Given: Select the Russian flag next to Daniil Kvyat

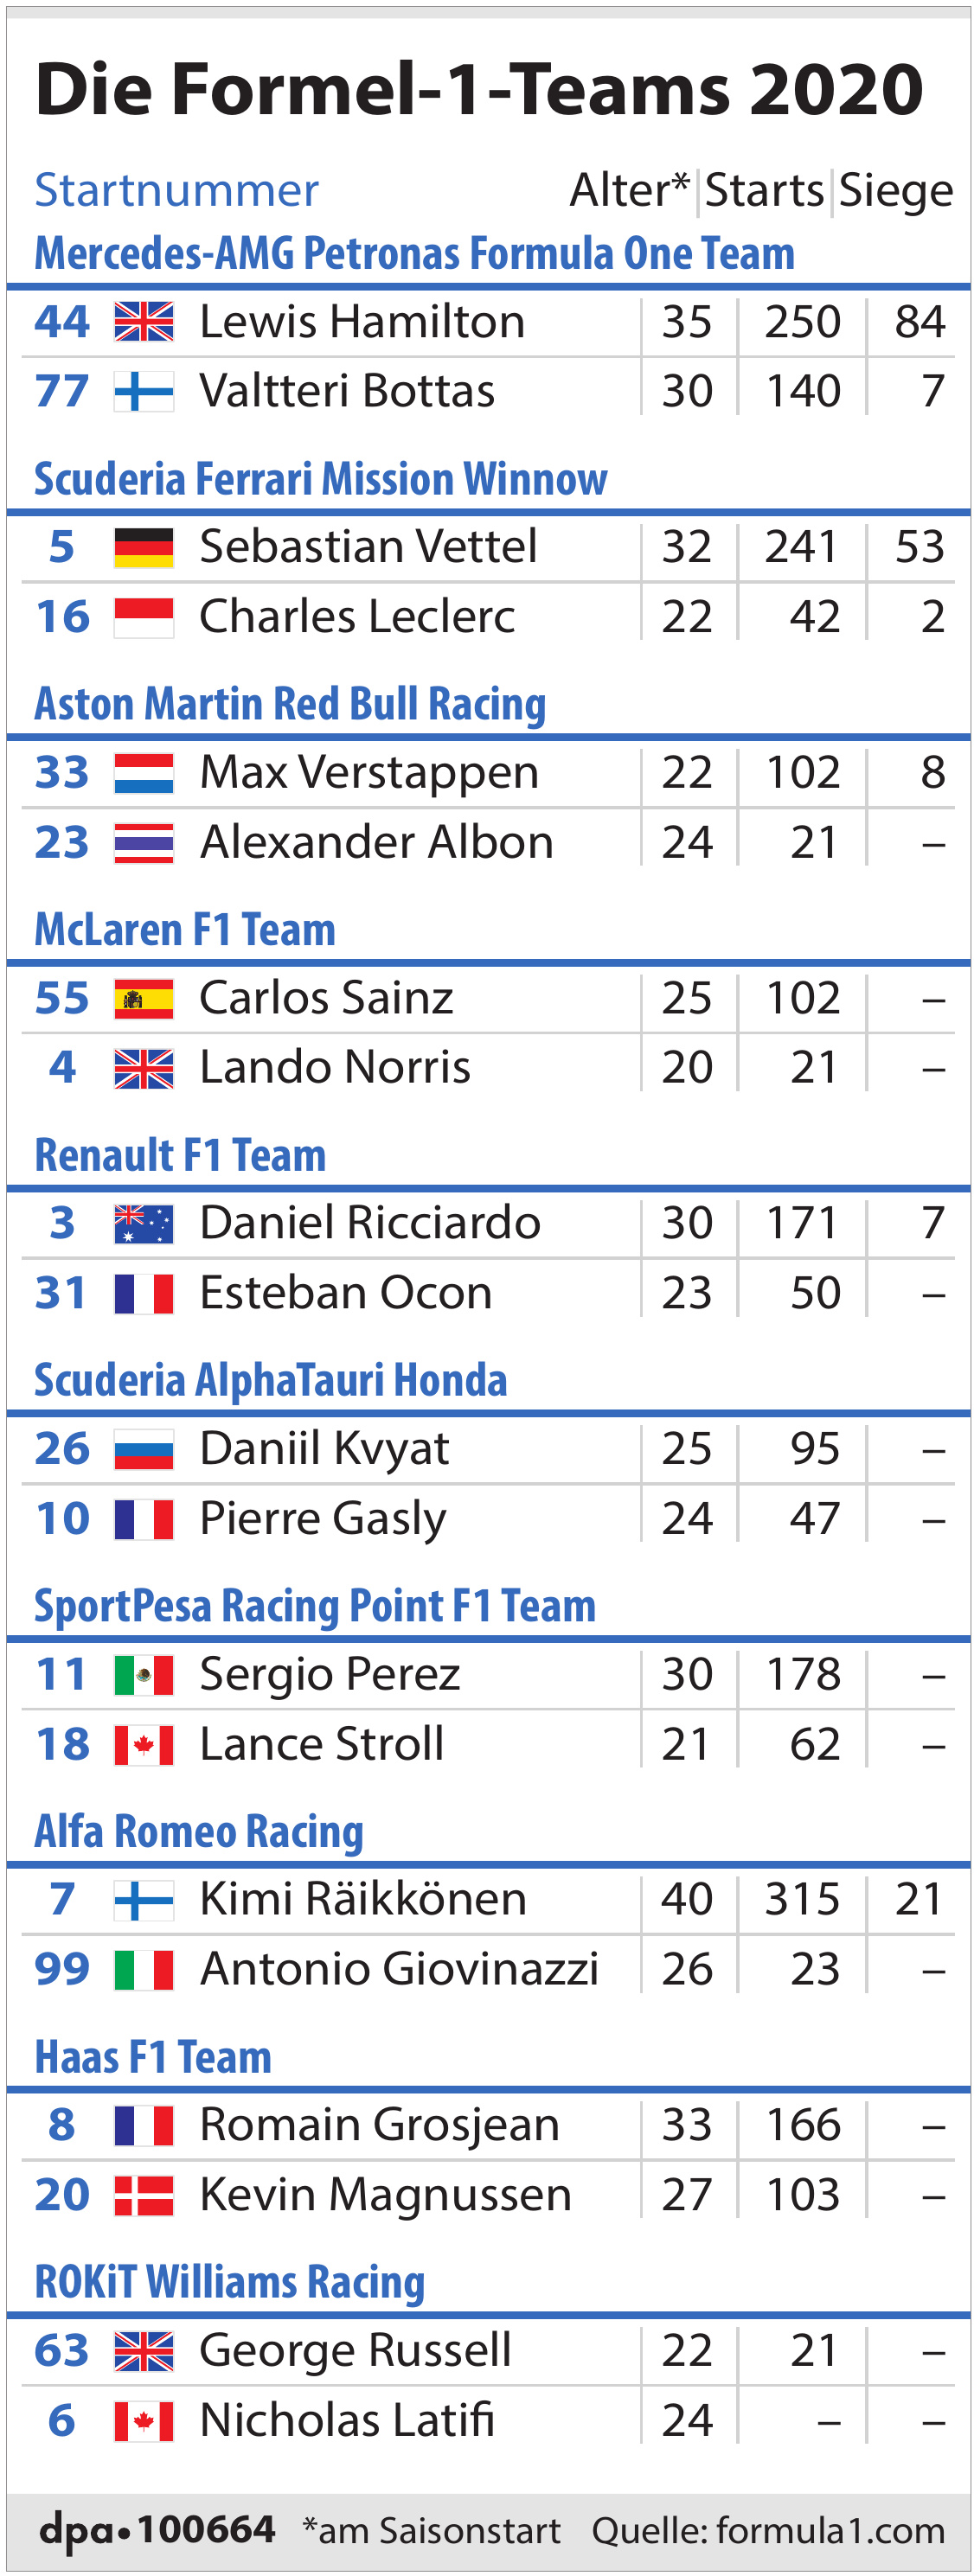Looking at the screenshot, I should 144,1449.
